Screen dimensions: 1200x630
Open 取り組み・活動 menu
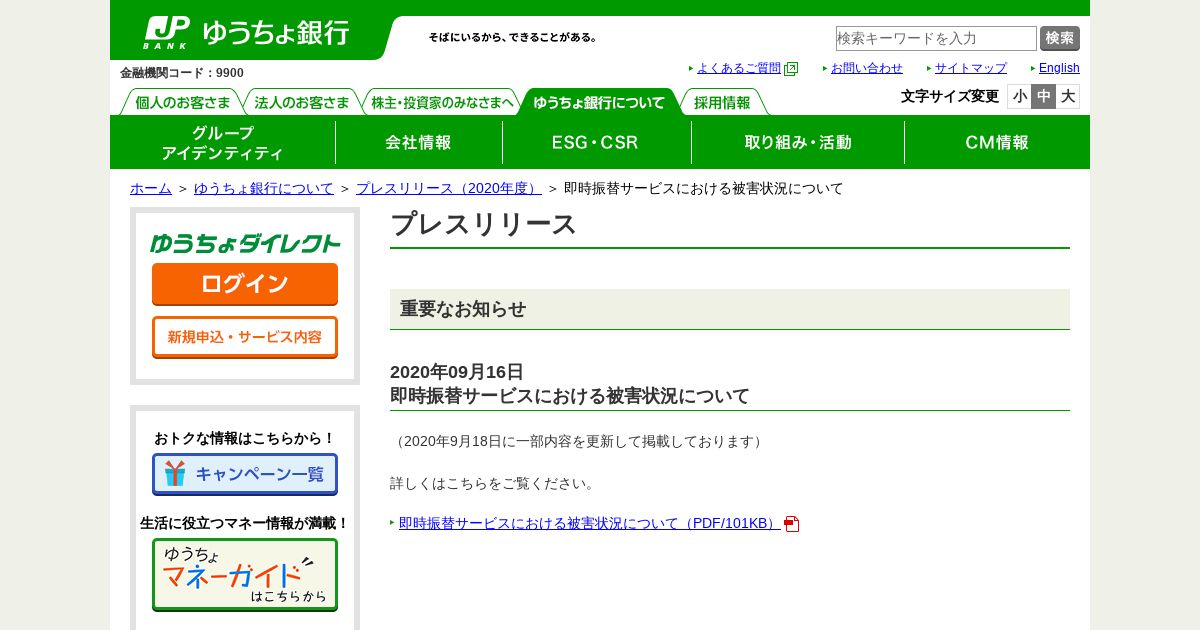[798, 143]
